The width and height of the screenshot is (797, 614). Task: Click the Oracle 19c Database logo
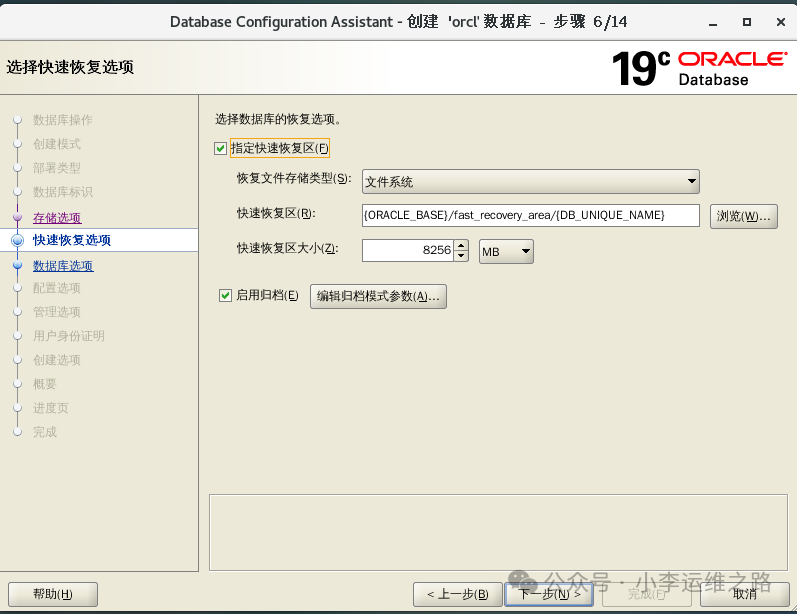(699, 68)
